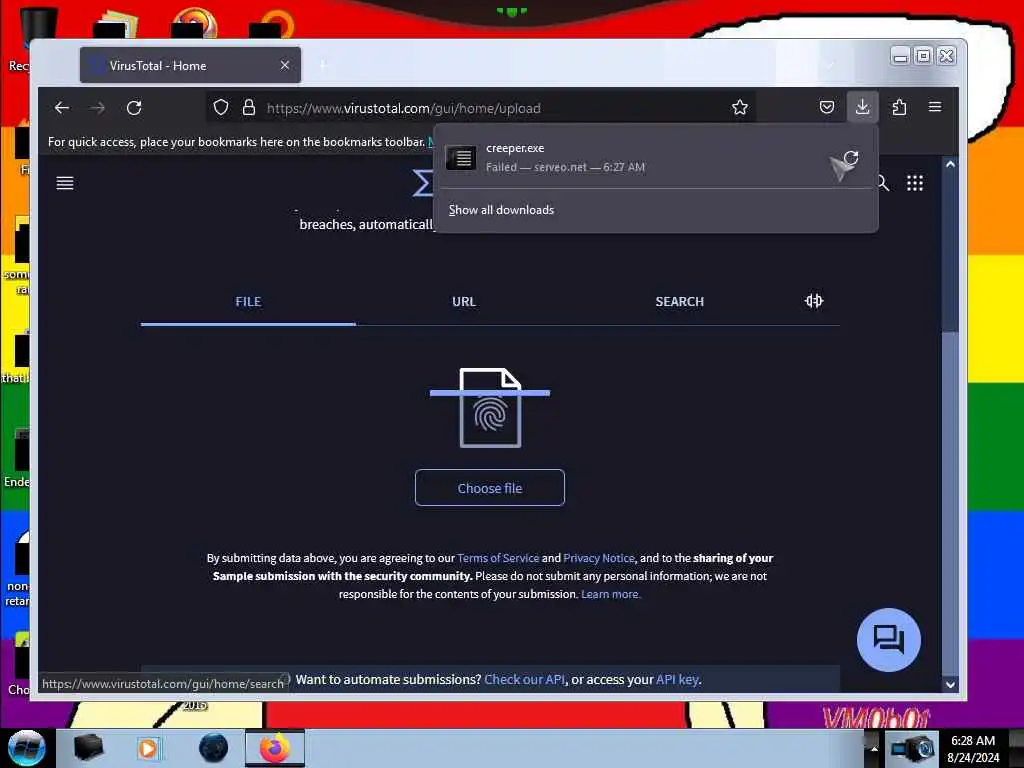Switch to the SEARCH tab
Viewport: 1024px width, 768px height.
[679, 302]
